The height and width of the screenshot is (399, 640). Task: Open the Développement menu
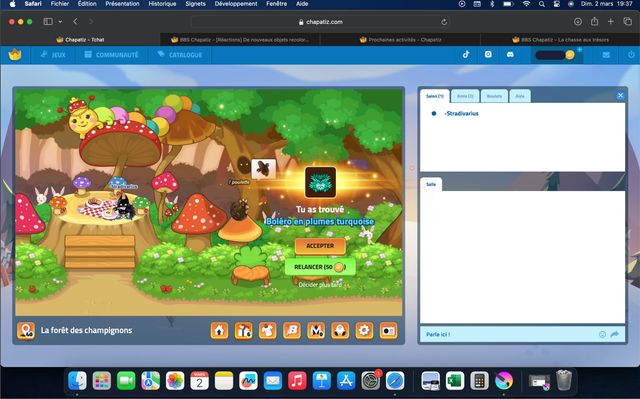pos(236,4)
